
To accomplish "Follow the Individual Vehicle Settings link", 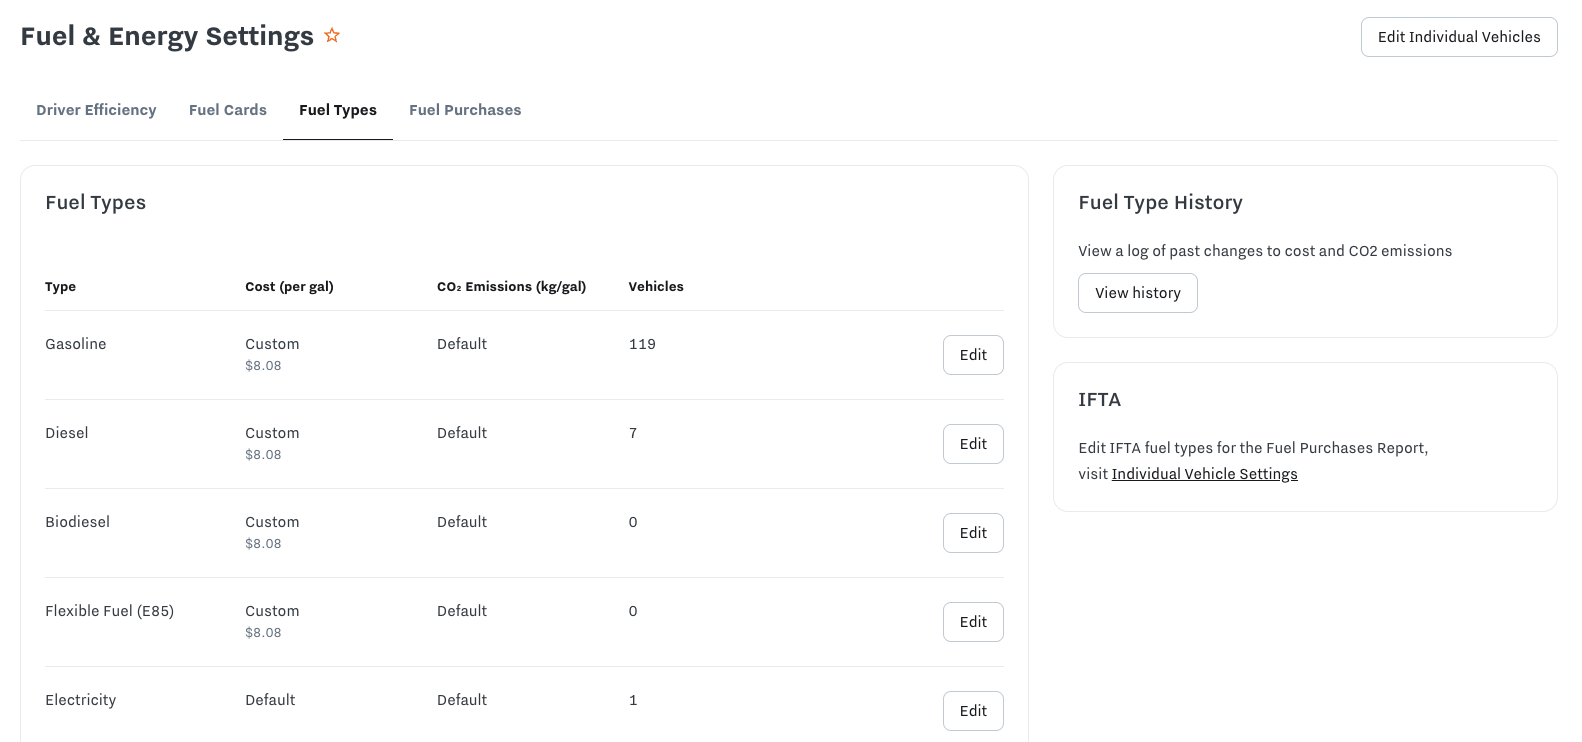I will [1204, 474].
